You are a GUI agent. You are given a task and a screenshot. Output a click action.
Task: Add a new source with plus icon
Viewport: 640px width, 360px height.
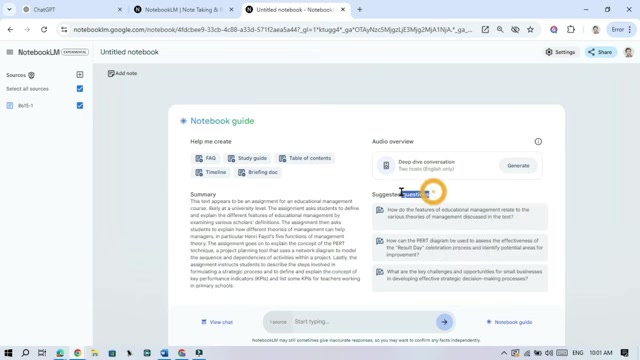tap(80, 75)
